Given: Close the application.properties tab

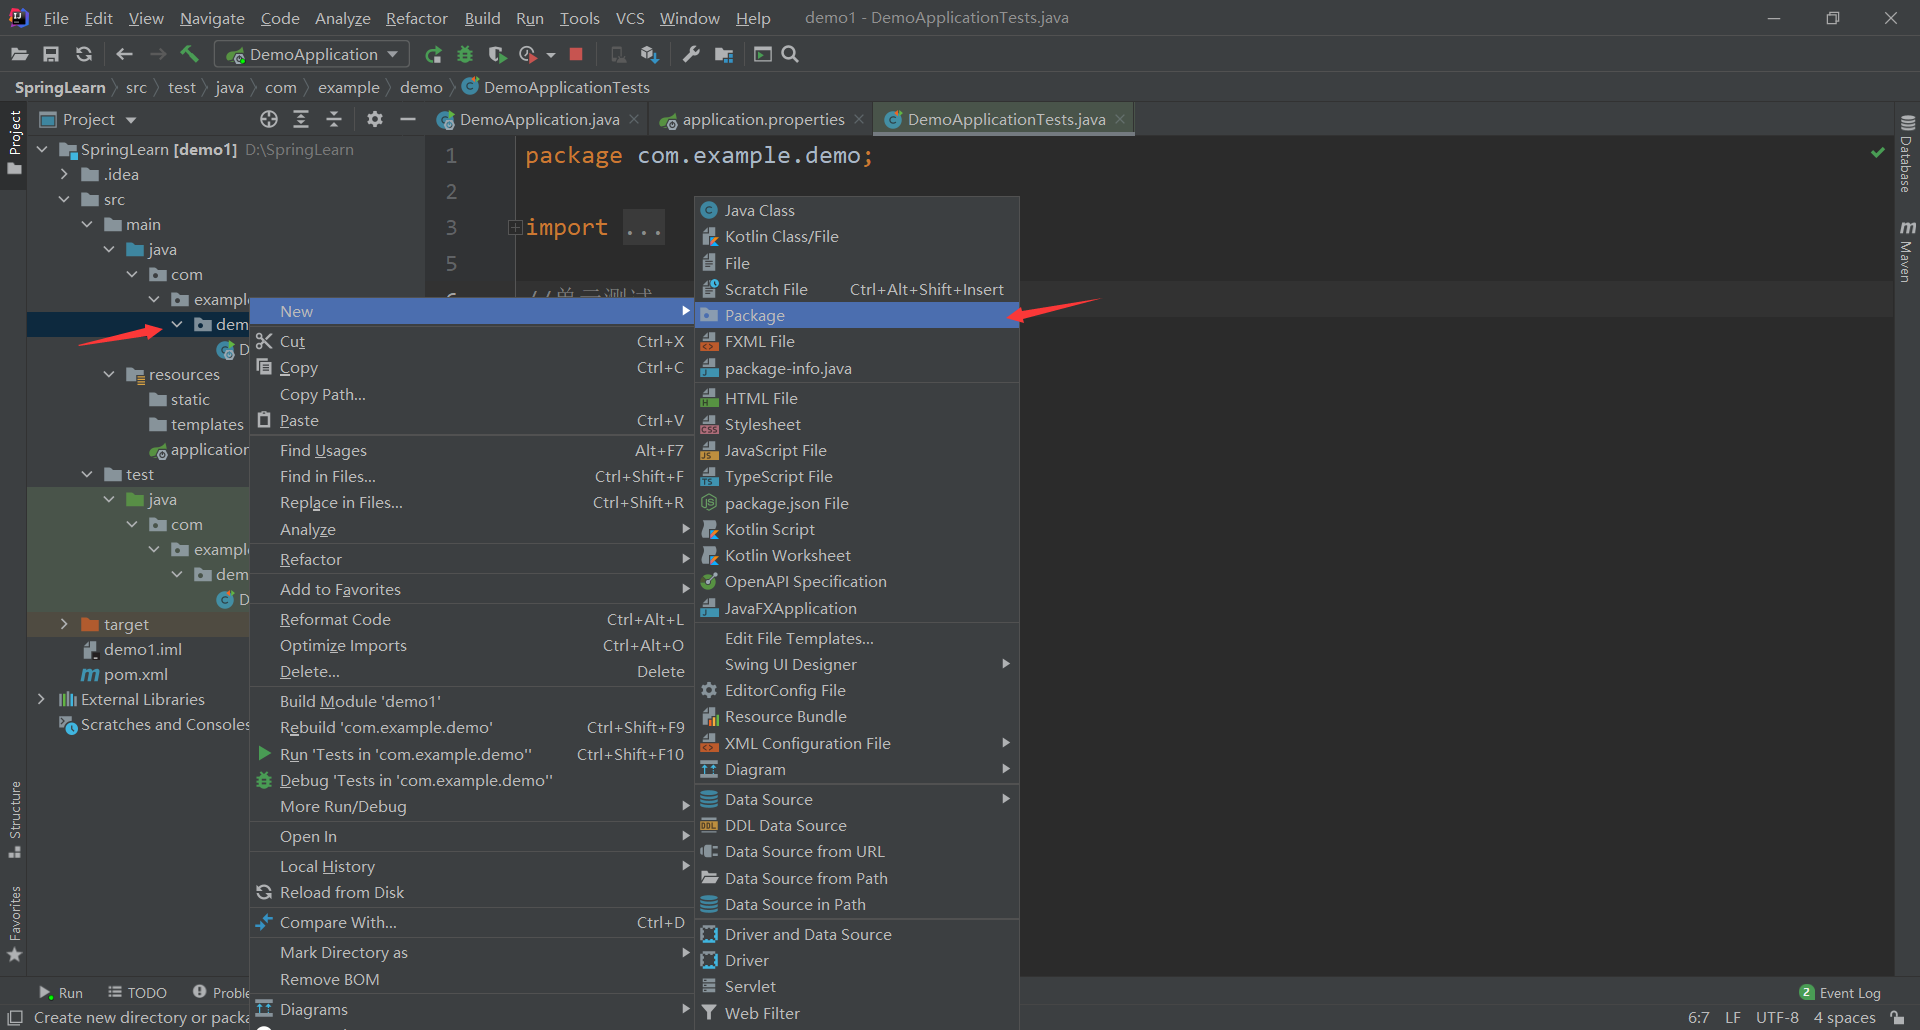Looking at the screenshot, I should (859, 119).
